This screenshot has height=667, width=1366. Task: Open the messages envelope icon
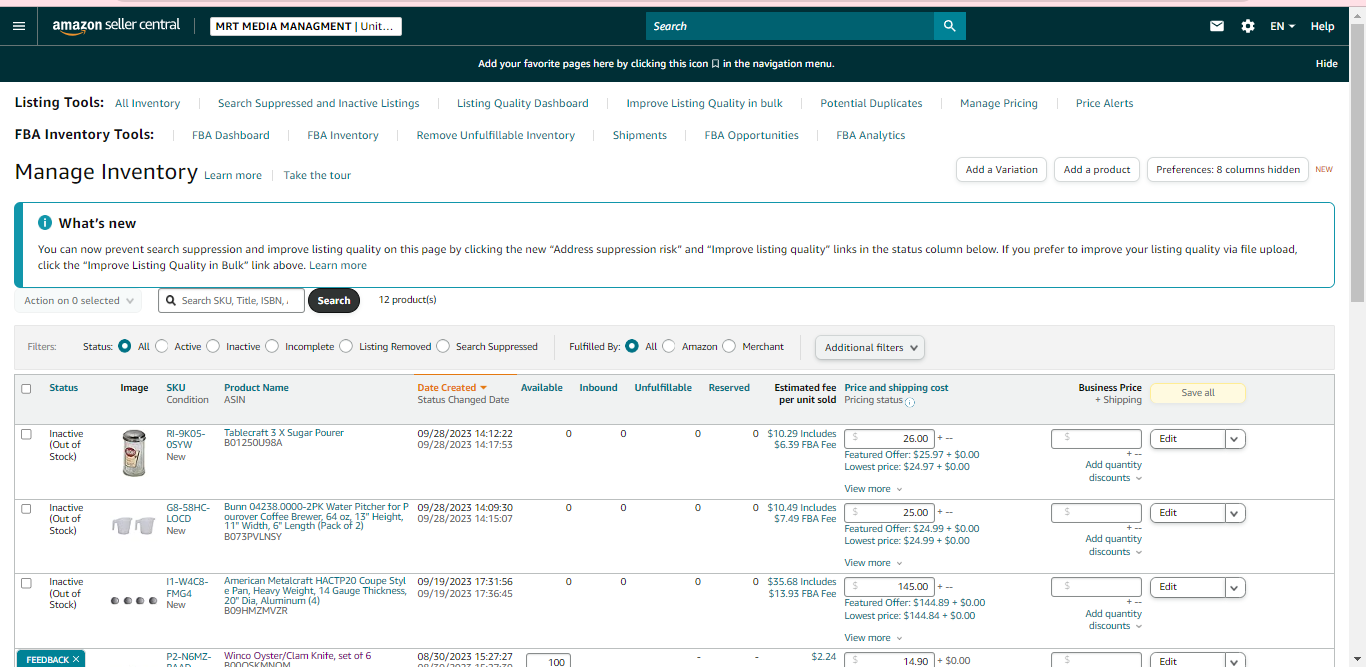[x=1217, y=26]
